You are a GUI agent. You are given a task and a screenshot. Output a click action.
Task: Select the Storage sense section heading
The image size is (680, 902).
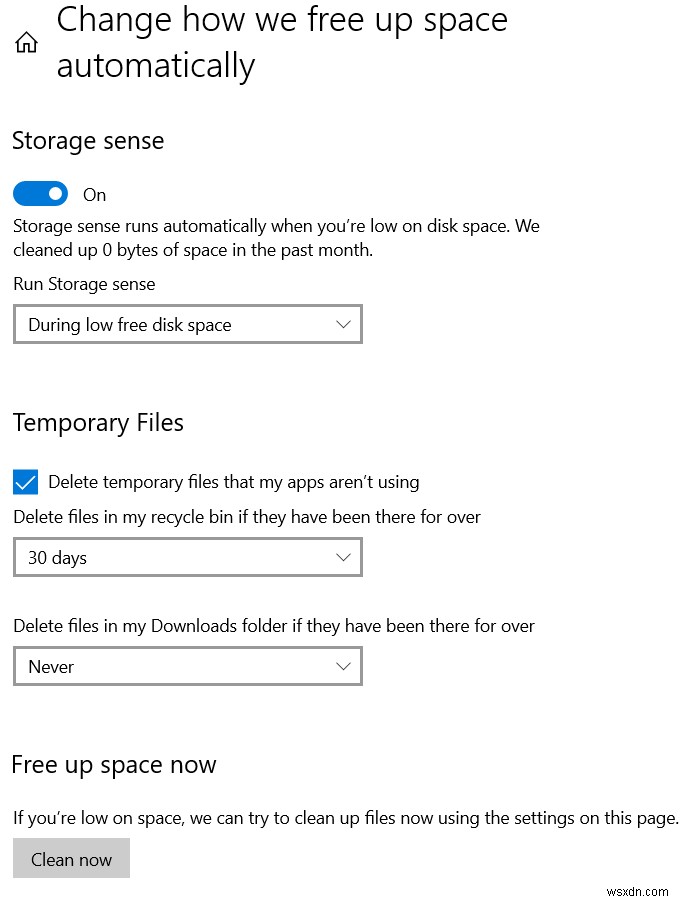(87, 142)
